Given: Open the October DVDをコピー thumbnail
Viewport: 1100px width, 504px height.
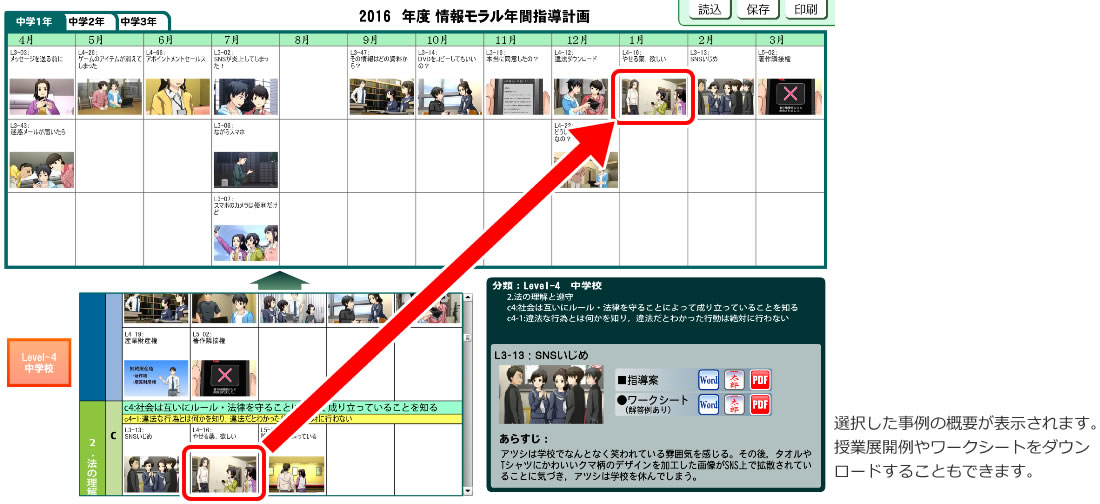Looking at the screenshot, I should (x=450, y=97).
